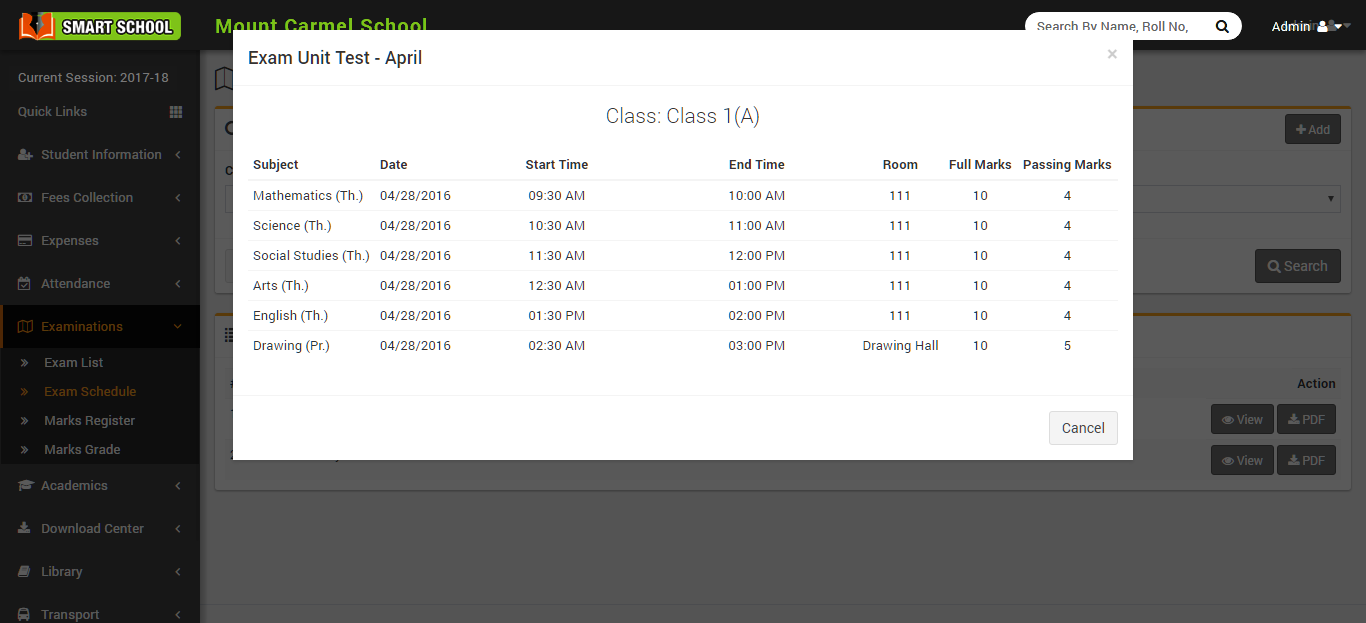Image resolution: width=1366 pixels, height=623 pixels.
Task: Click the Drawing (Pr.) subject cell
Action: [x=291, y=346]
